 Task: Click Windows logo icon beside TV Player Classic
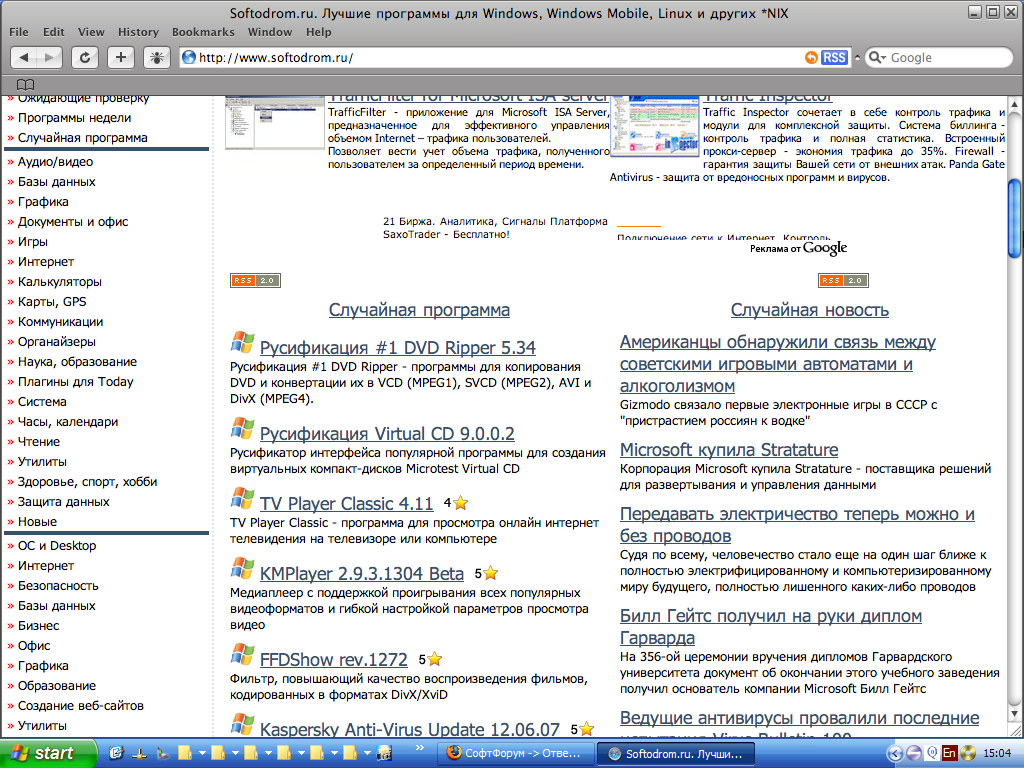242,499
